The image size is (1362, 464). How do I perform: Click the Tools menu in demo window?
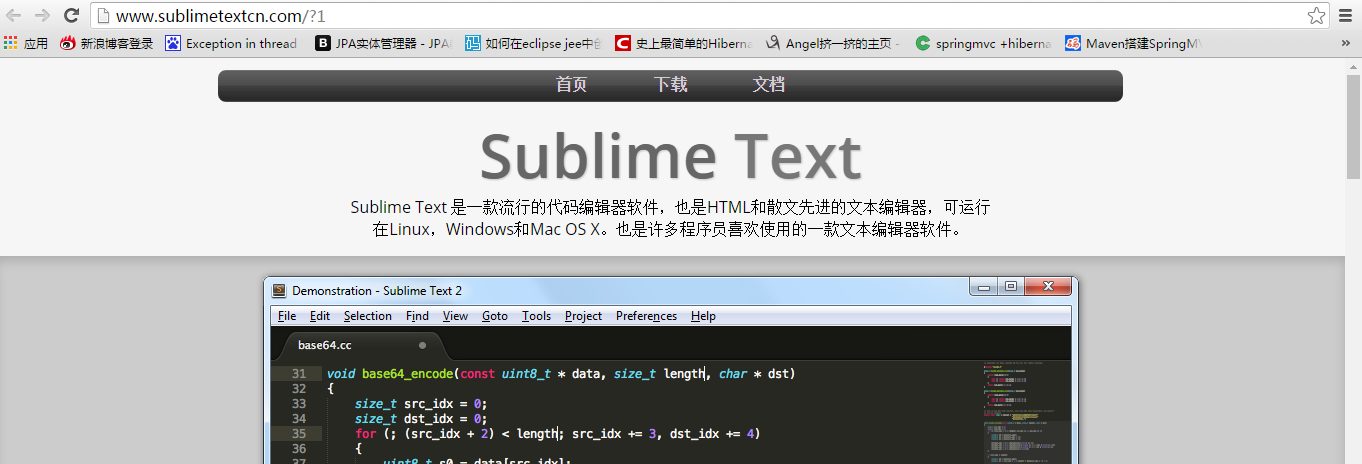pos(536,316)
